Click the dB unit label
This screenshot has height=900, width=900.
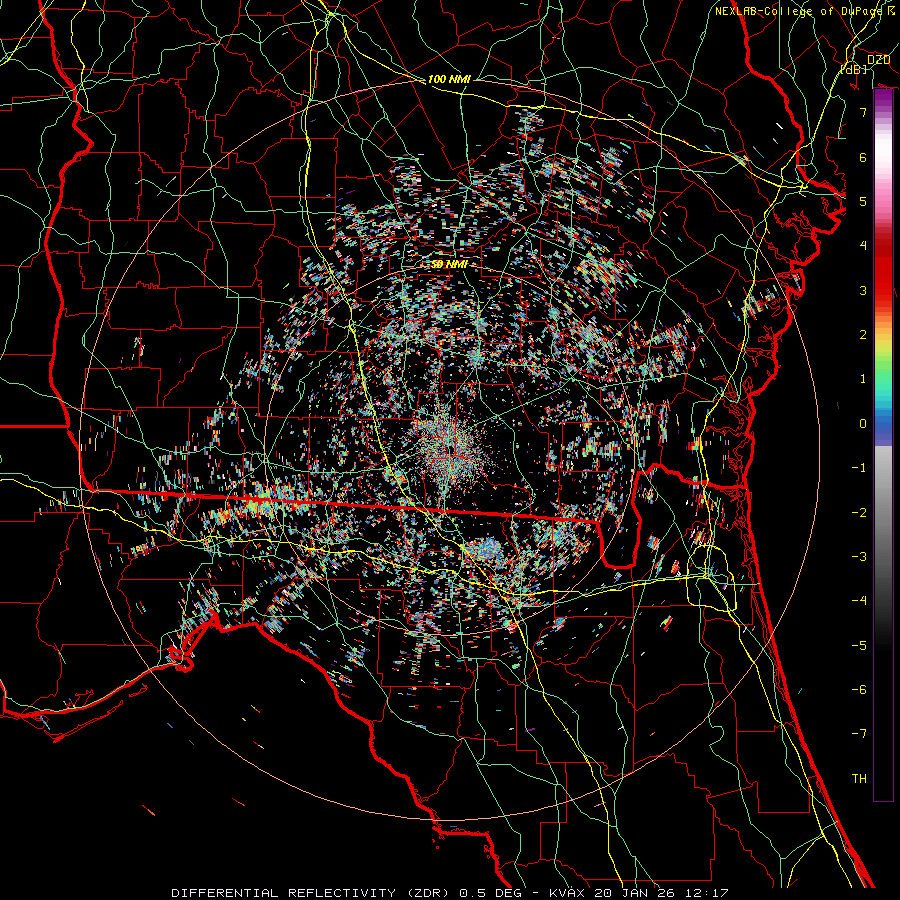coord(854,69)
